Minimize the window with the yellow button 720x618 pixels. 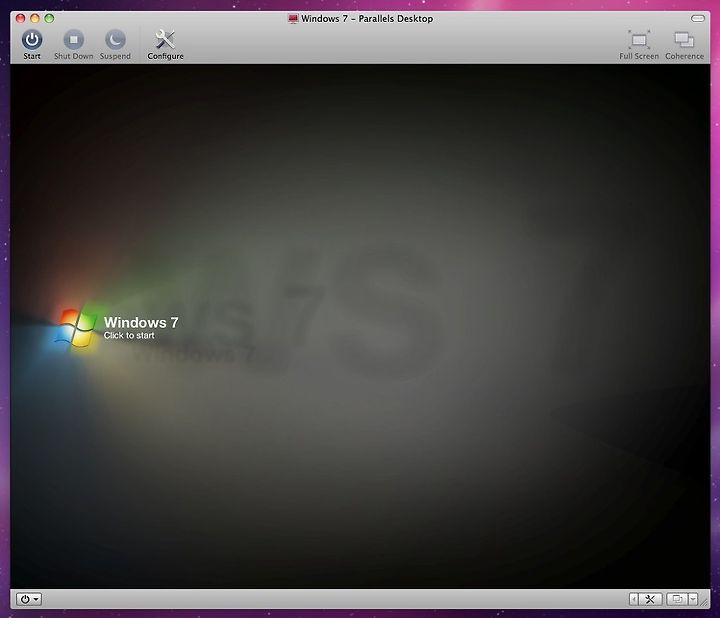point(35,18)
